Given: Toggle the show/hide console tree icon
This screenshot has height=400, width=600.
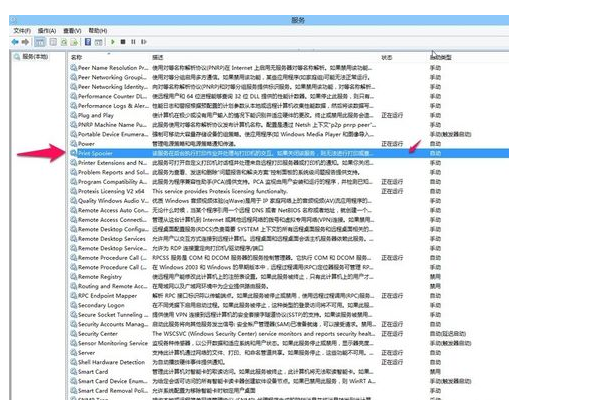Looking at the screenshot, I should click(x=40, y=42).
